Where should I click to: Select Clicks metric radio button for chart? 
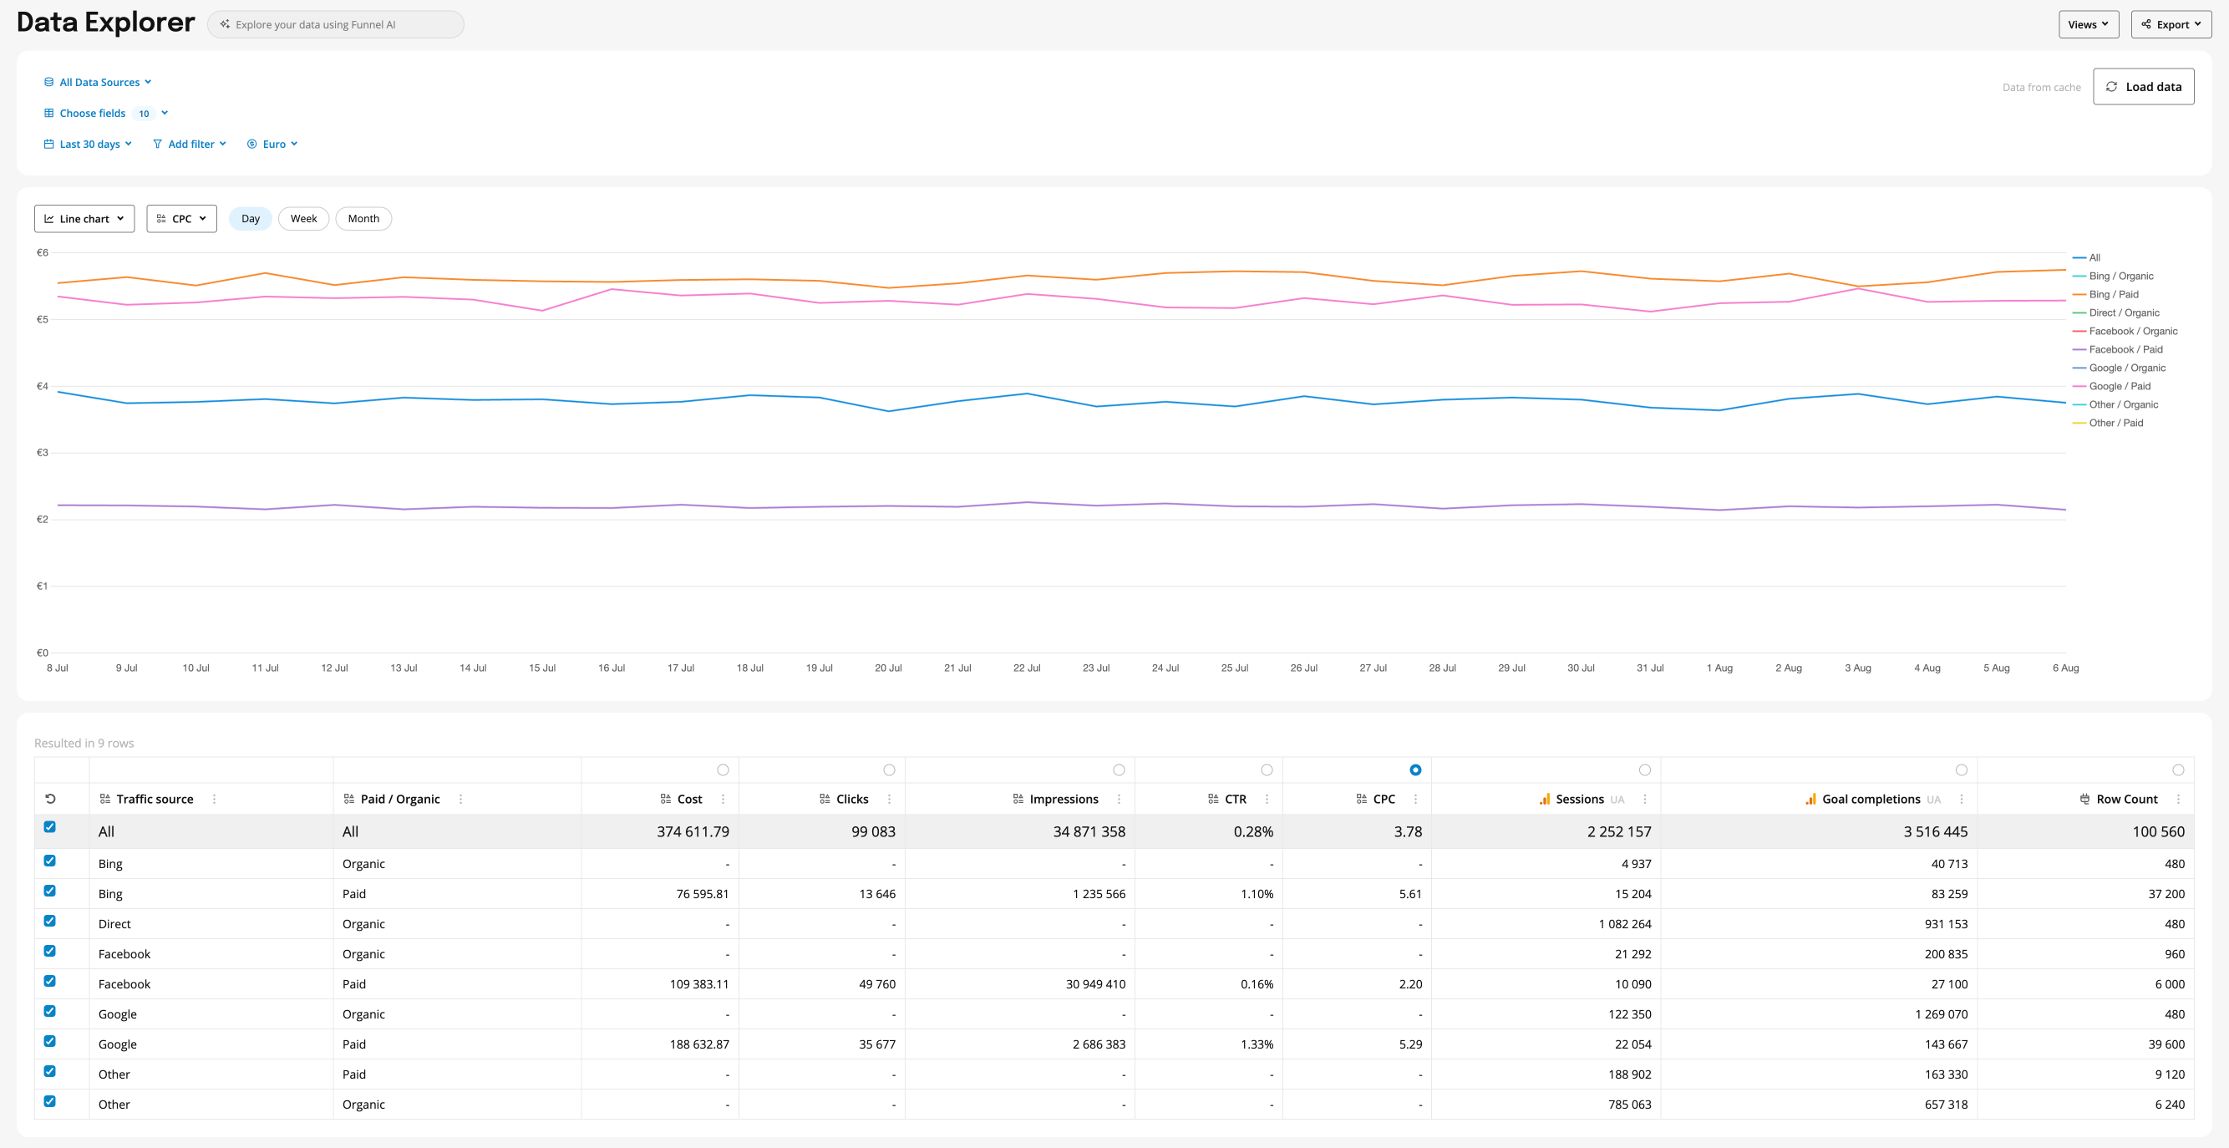click(x=889, y=770)
